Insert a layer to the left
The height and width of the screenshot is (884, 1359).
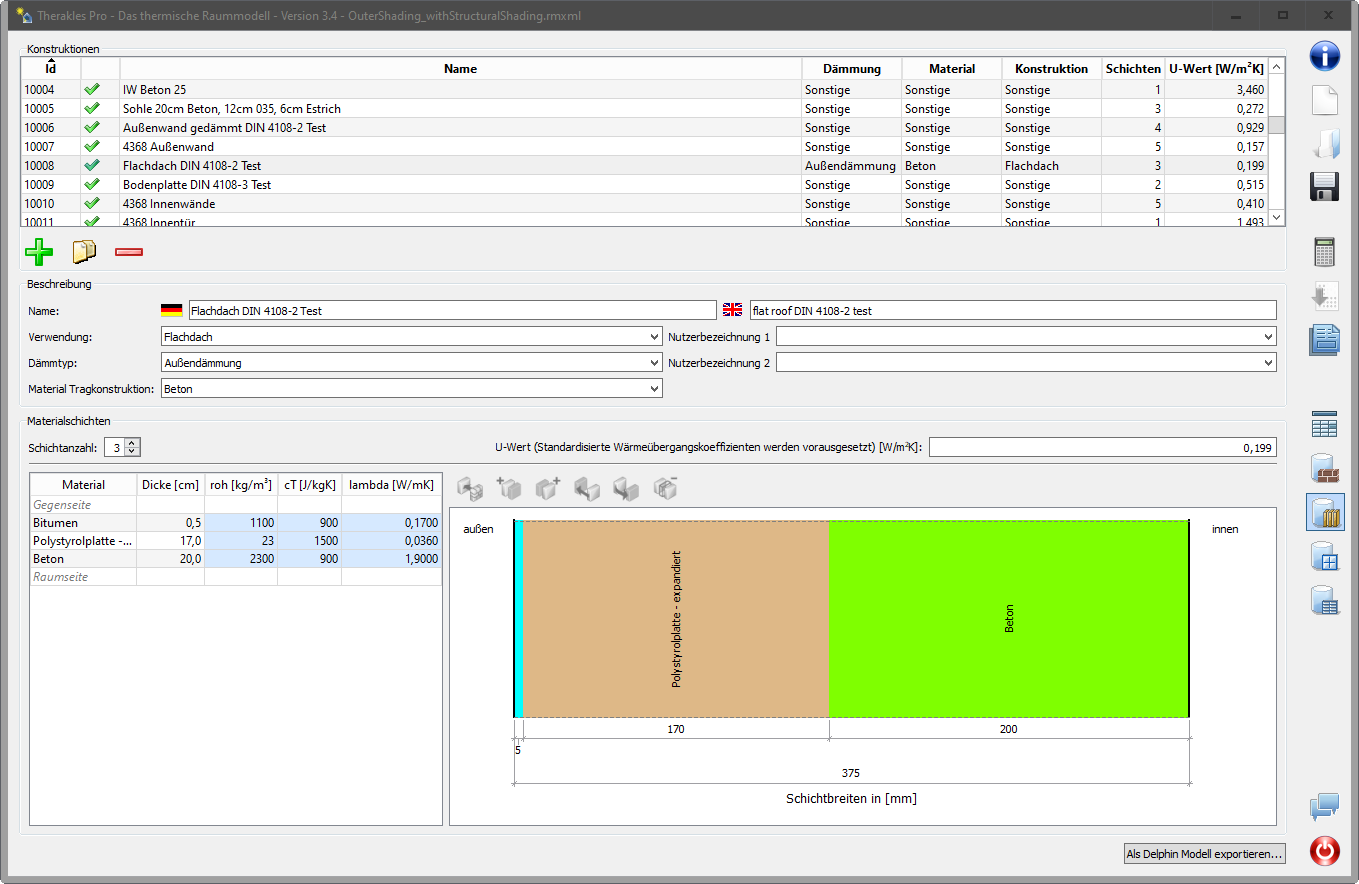[510, 489]
